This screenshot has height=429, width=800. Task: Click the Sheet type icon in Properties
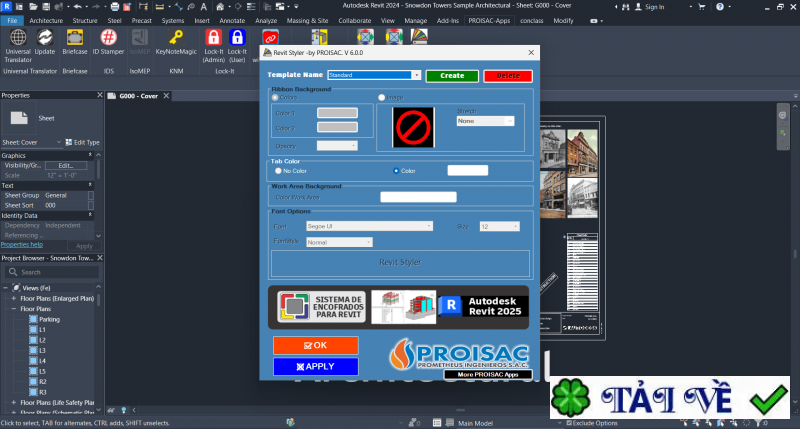click(19, 118)
